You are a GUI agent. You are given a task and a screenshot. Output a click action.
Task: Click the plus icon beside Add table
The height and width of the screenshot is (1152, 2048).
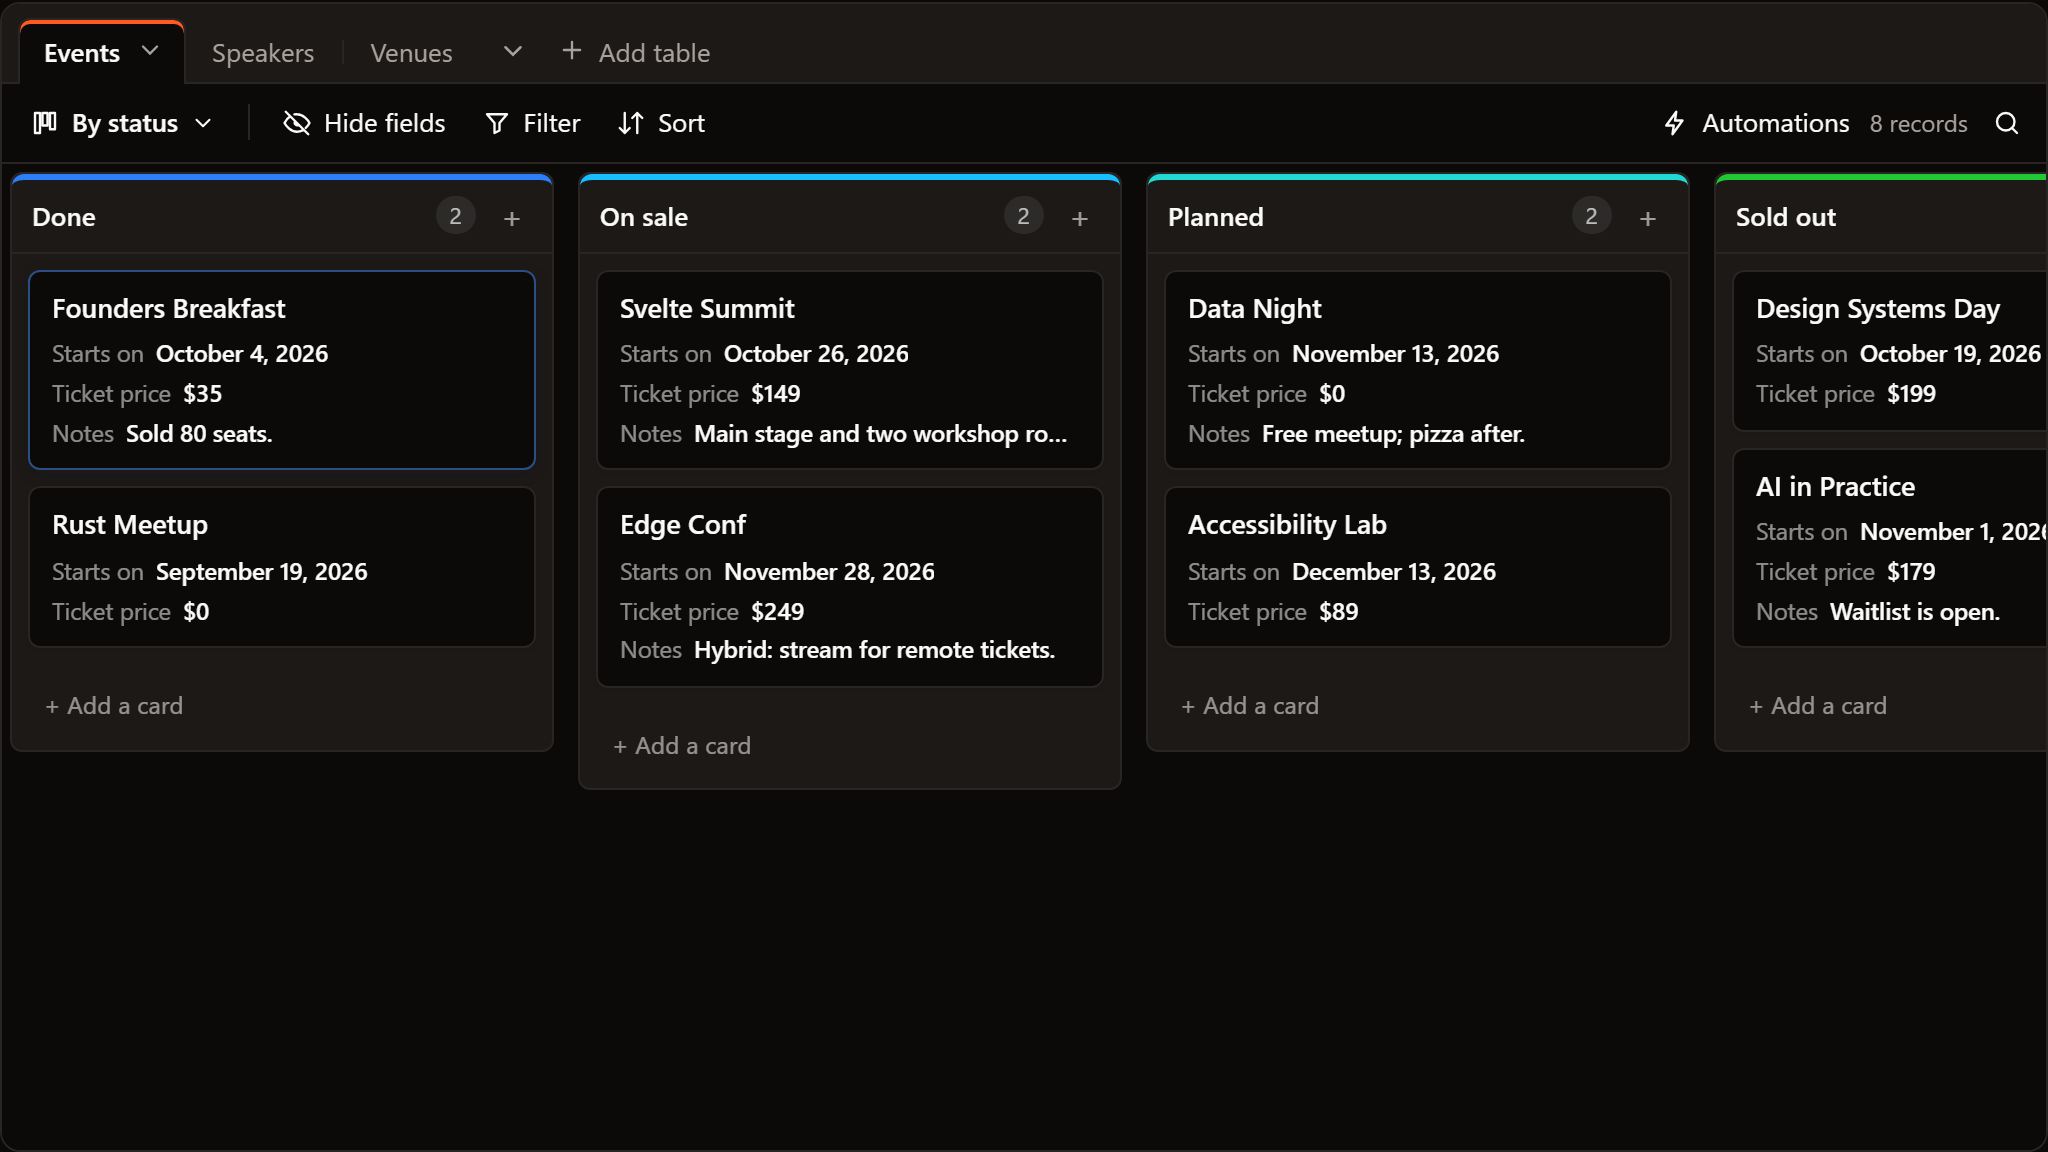(x=571, y=51)
